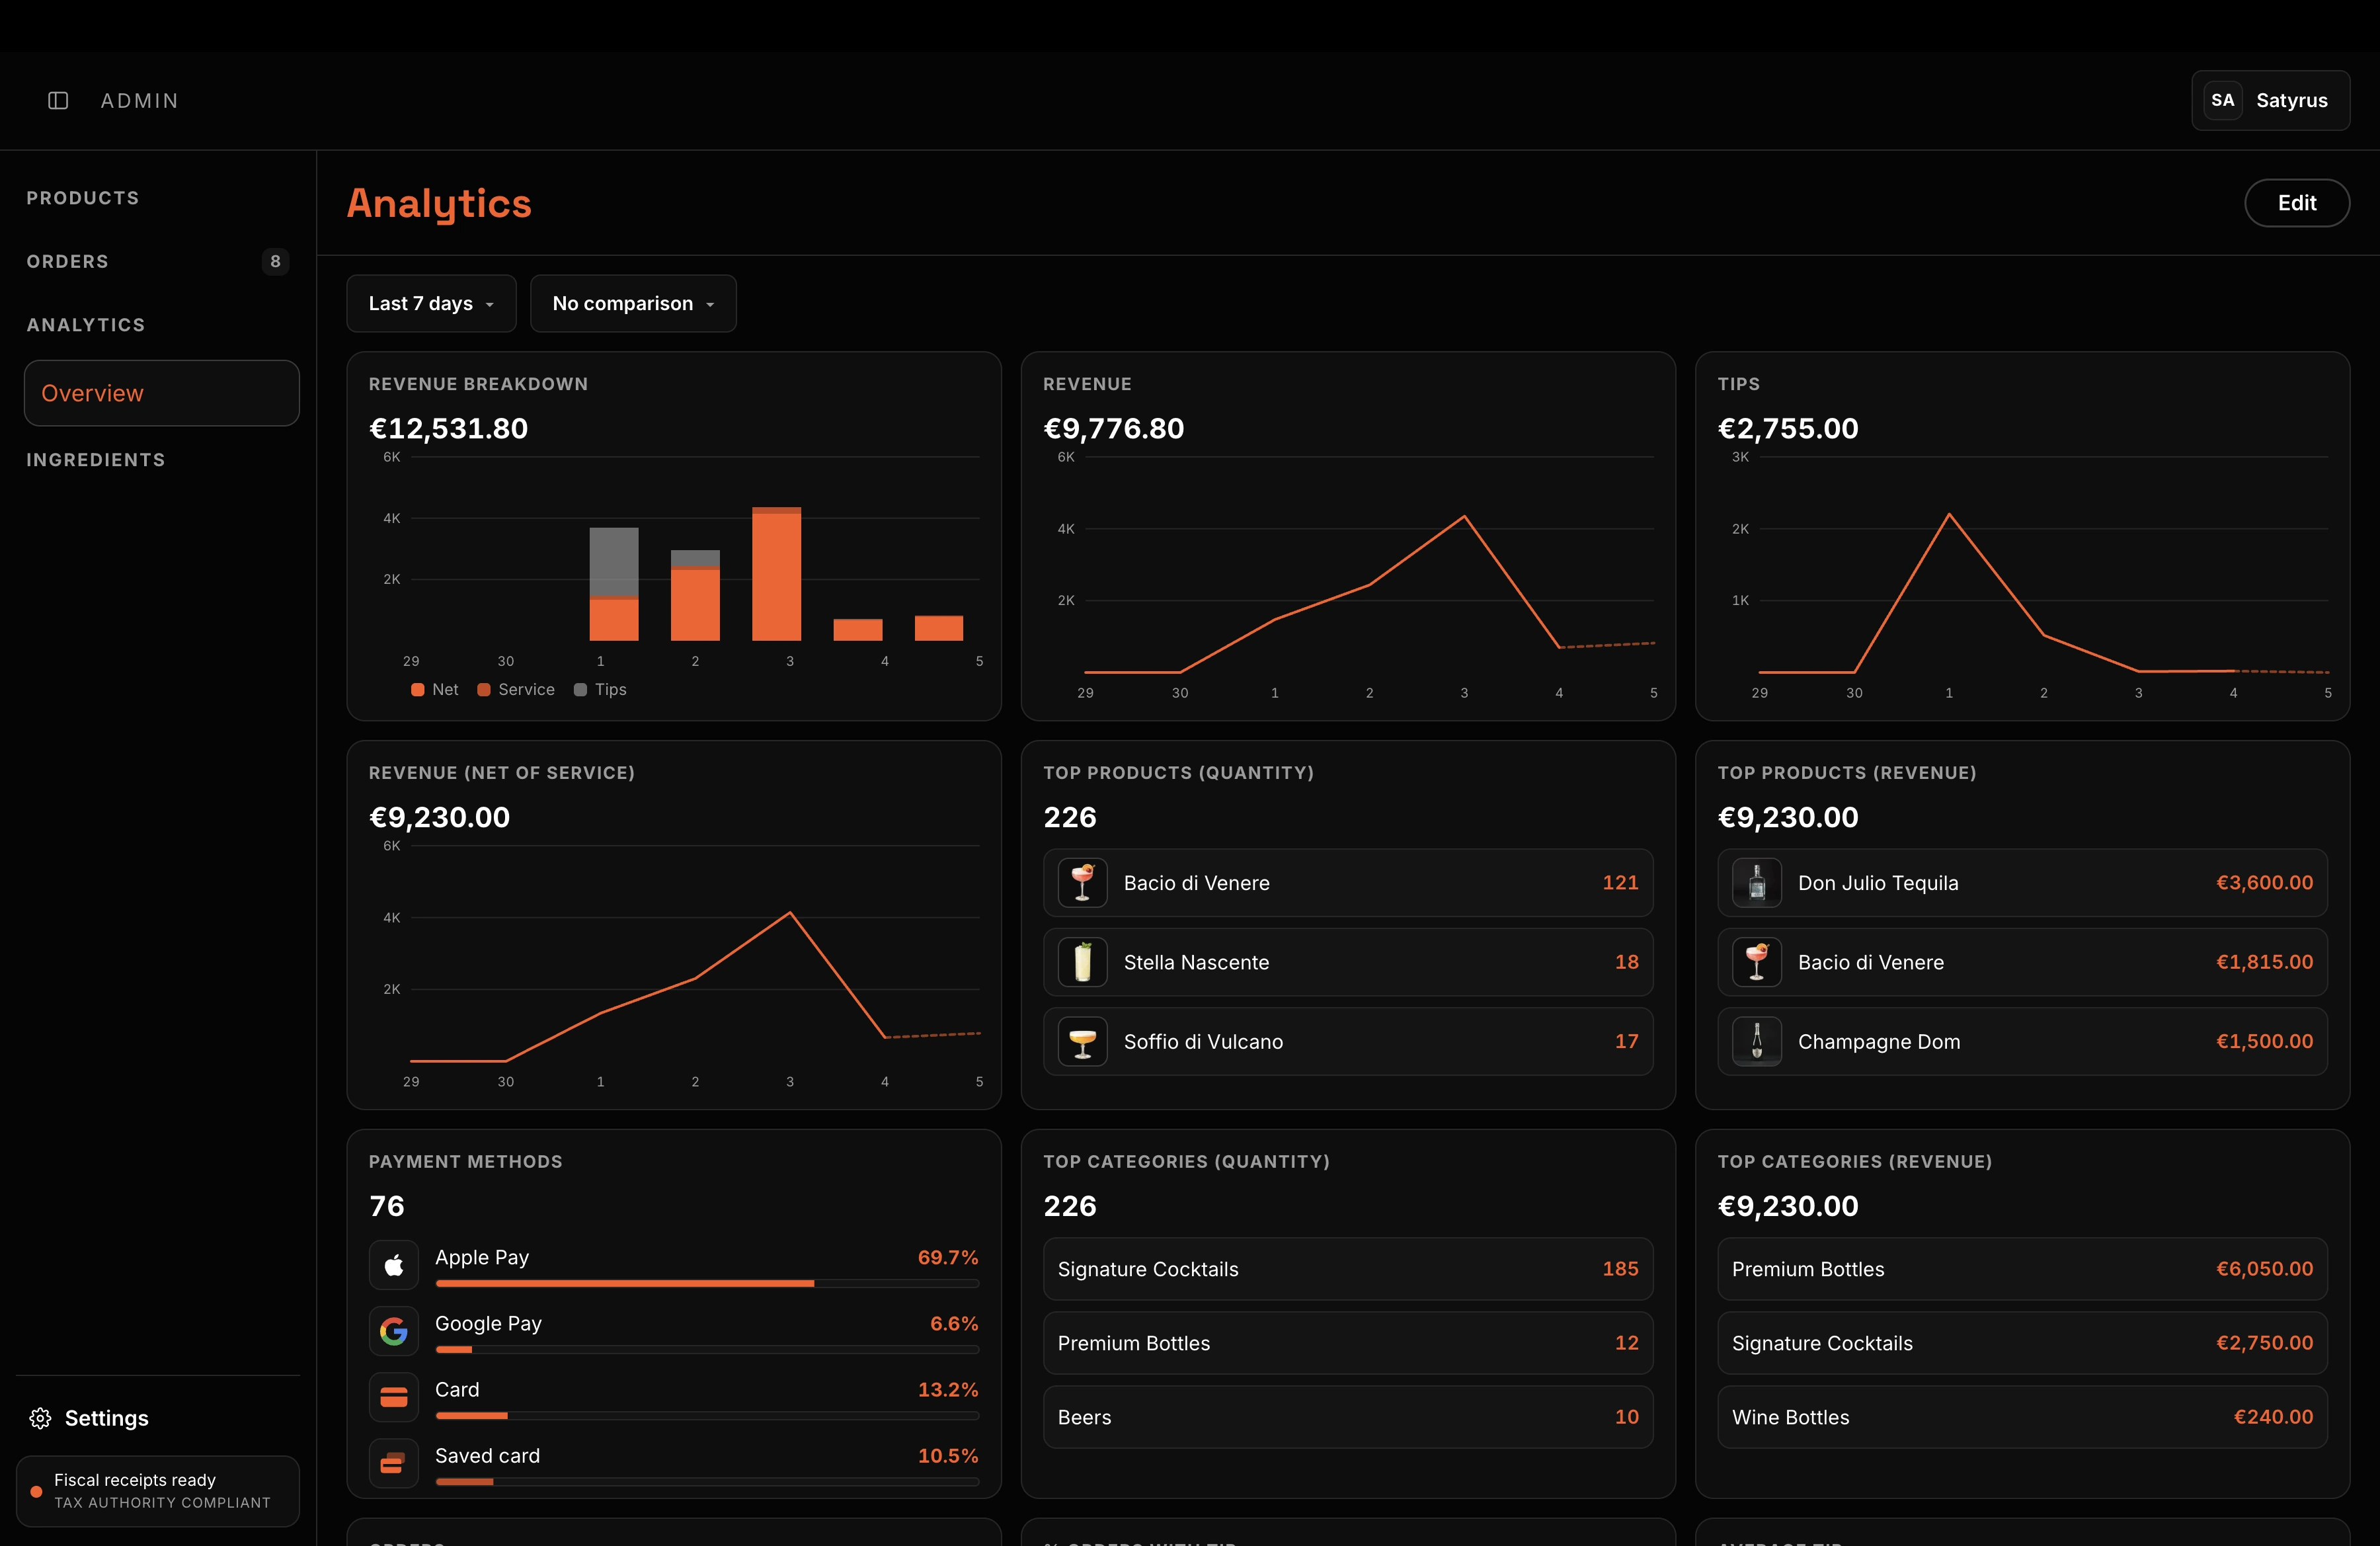
Task: Toggle the Net legend series
Action: pos(435,689)
